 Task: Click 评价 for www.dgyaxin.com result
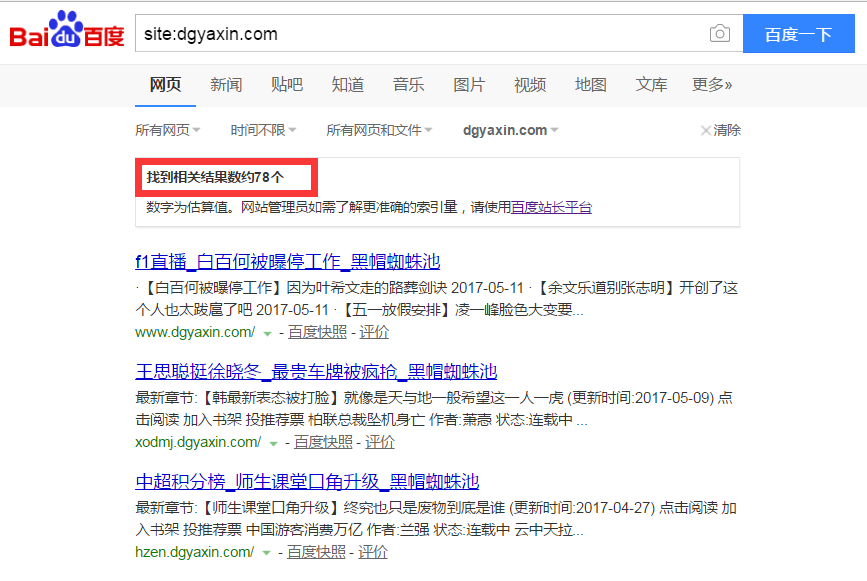click(x=374, y=332)
